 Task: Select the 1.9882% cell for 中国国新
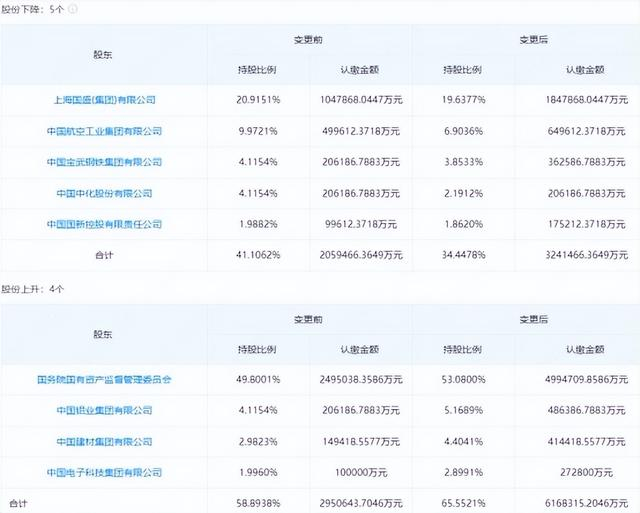point(258,224)
